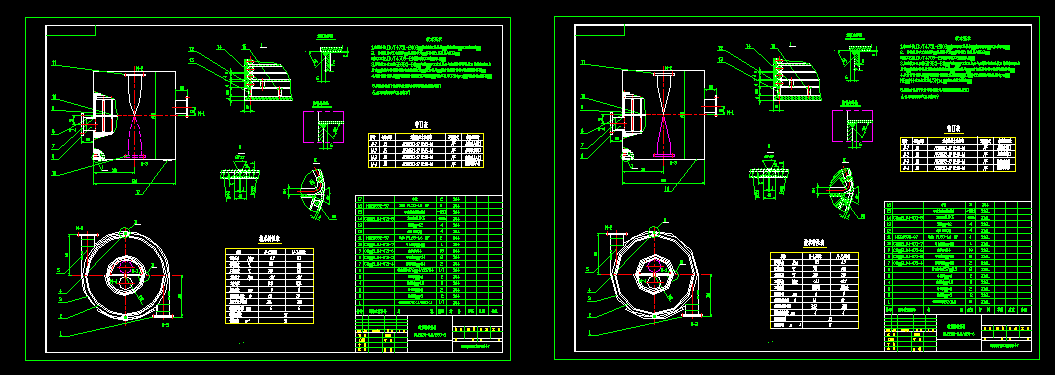The width and height of the screenshot is (1055, 375).
Task: Select the green parts list table on left sheet
Action: (429, 255)
